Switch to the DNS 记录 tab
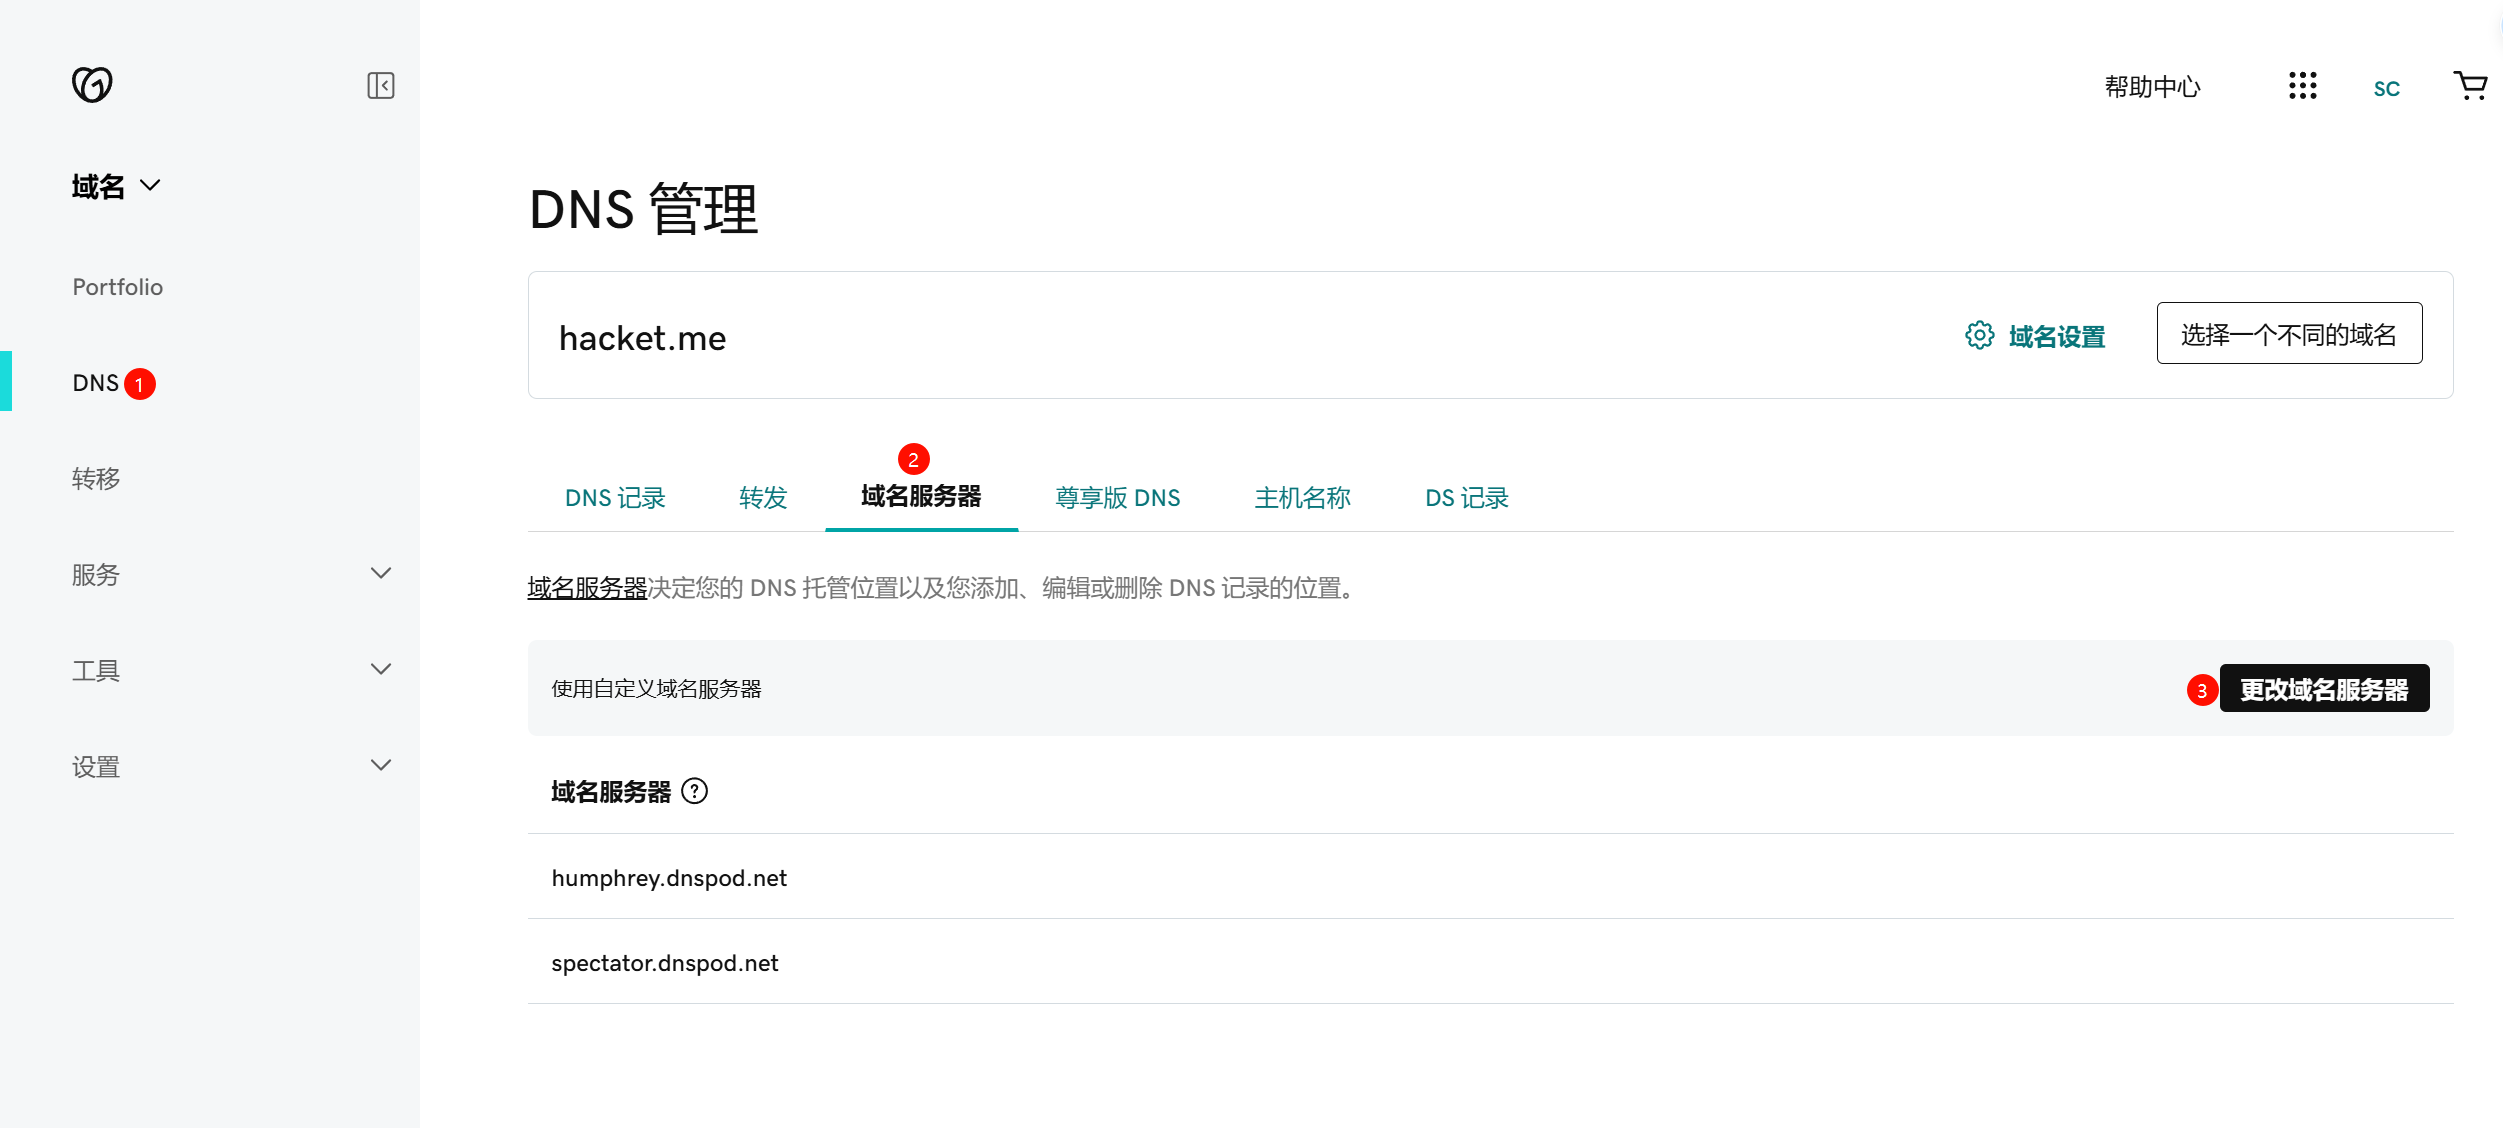Image resolution: width=2503 pixels, height=1128 pixels. pos(615,498)
